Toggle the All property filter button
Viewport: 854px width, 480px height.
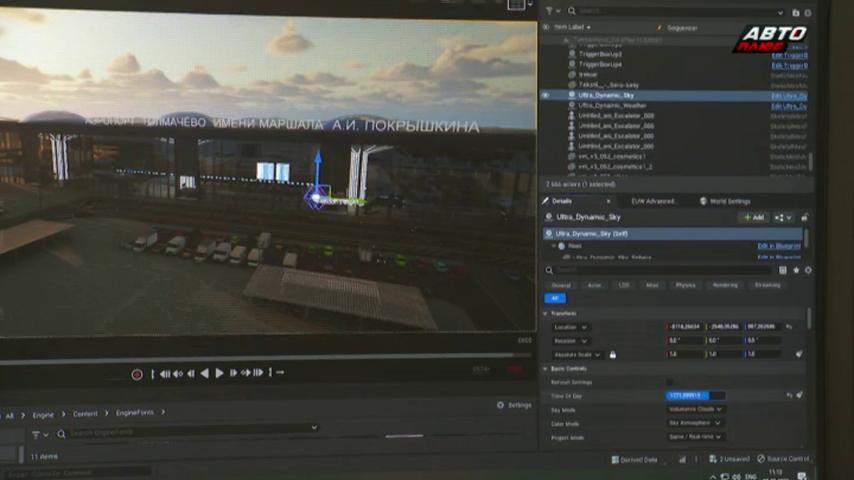(x=555, y=298)
